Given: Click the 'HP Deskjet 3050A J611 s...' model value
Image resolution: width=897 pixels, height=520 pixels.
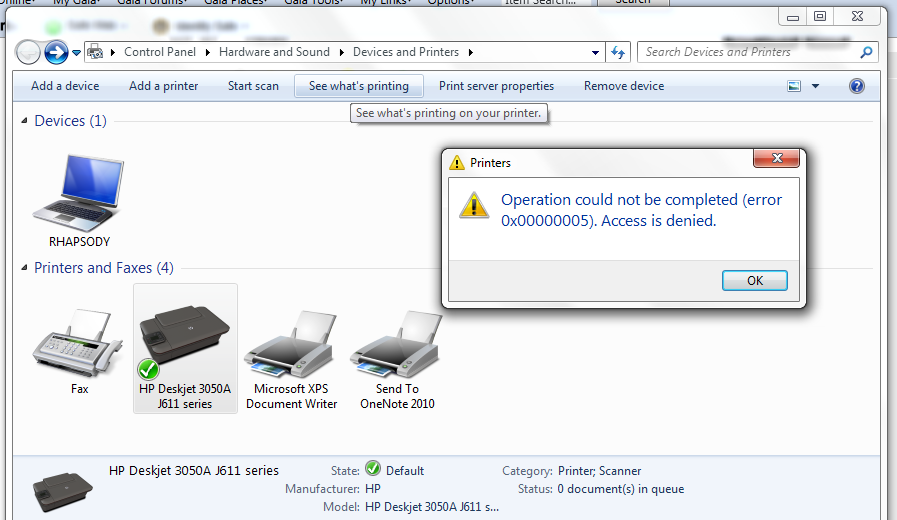Looking at the screenshot, I should point(432,507).
